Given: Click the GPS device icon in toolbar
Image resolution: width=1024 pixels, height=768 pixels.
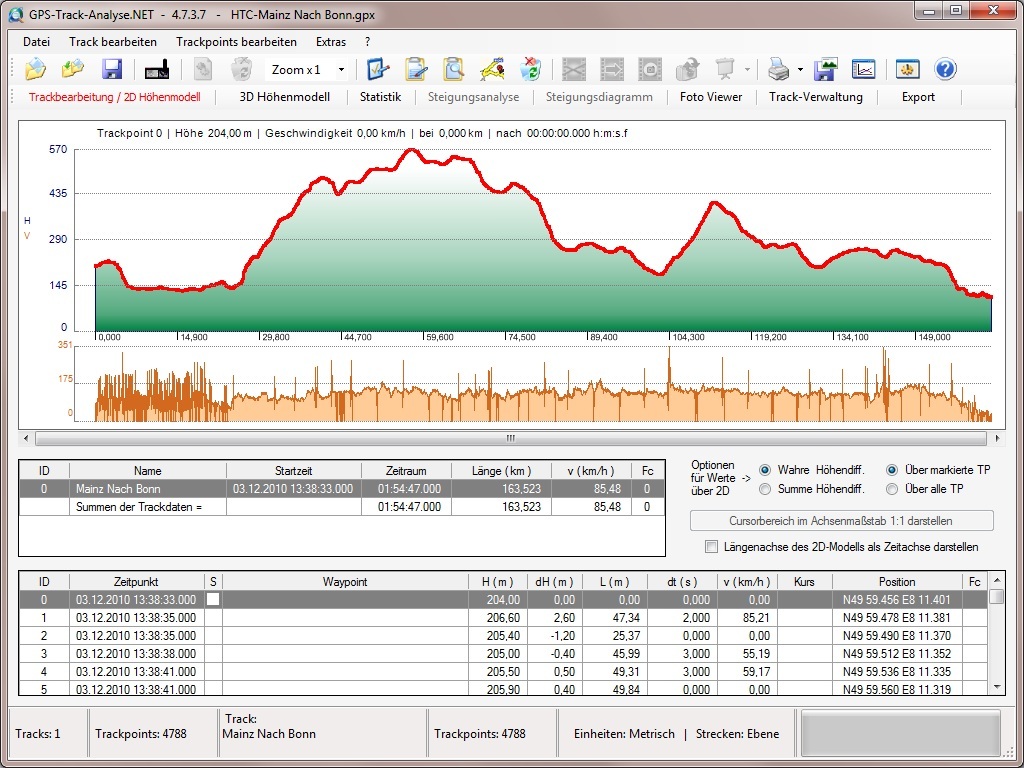Looking at the screenshot, I should point(157,69).
